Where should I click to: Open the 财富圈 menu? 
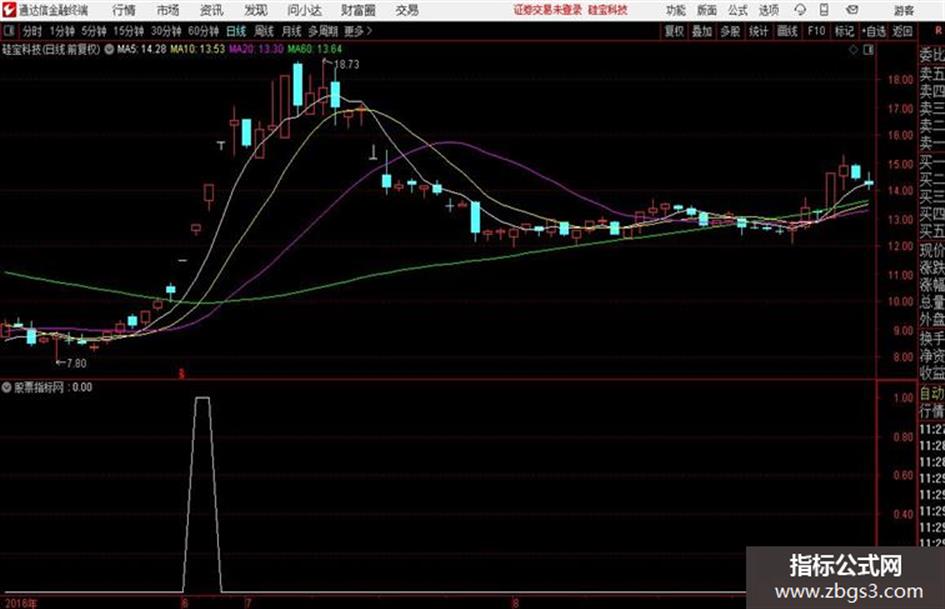coord(358,10)
